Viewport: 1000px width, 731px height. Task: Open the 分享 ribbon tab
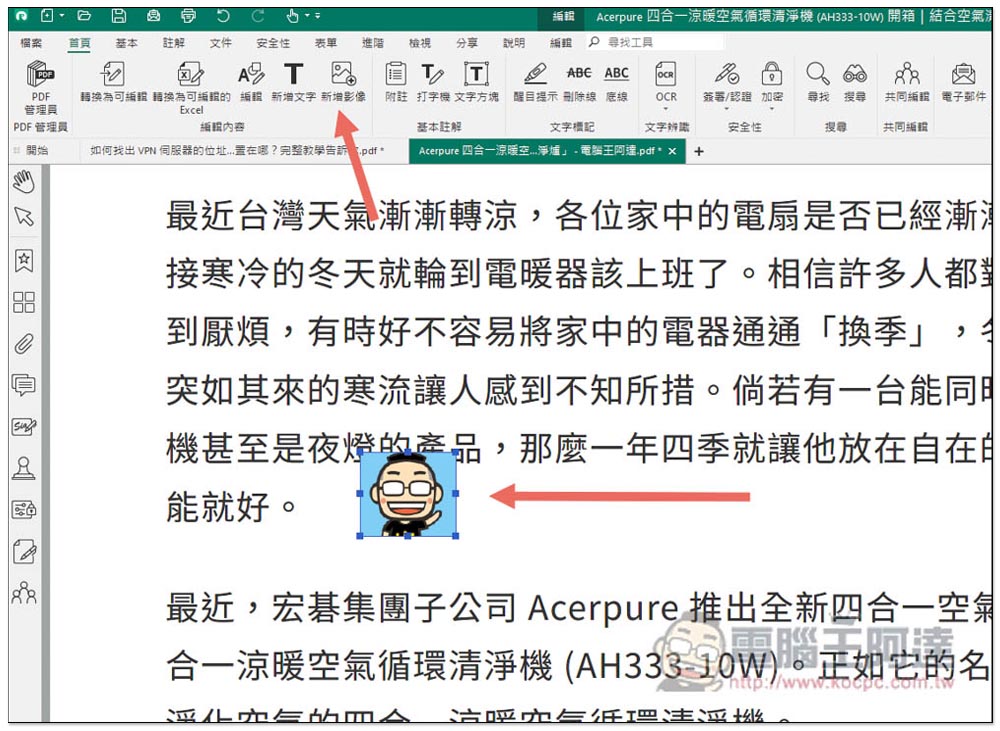(x=467, y=43)
